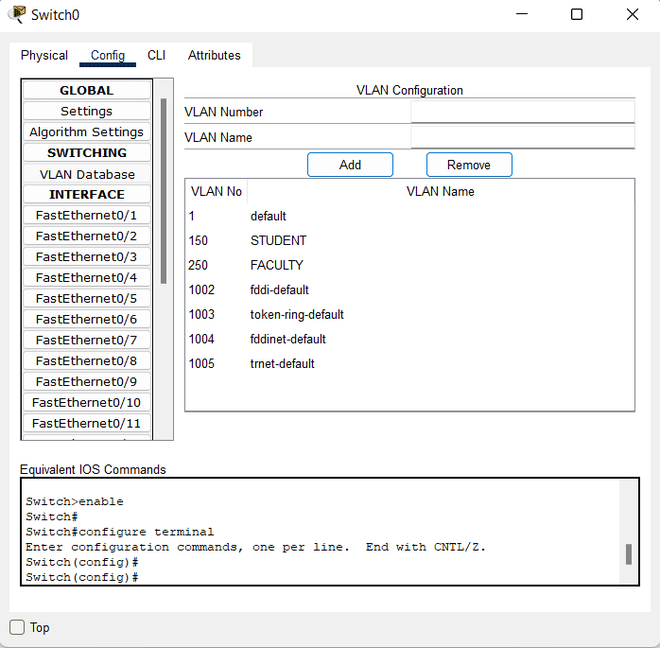
Task: Focus the VLAN Number input field
Action: tap(522, 112)
